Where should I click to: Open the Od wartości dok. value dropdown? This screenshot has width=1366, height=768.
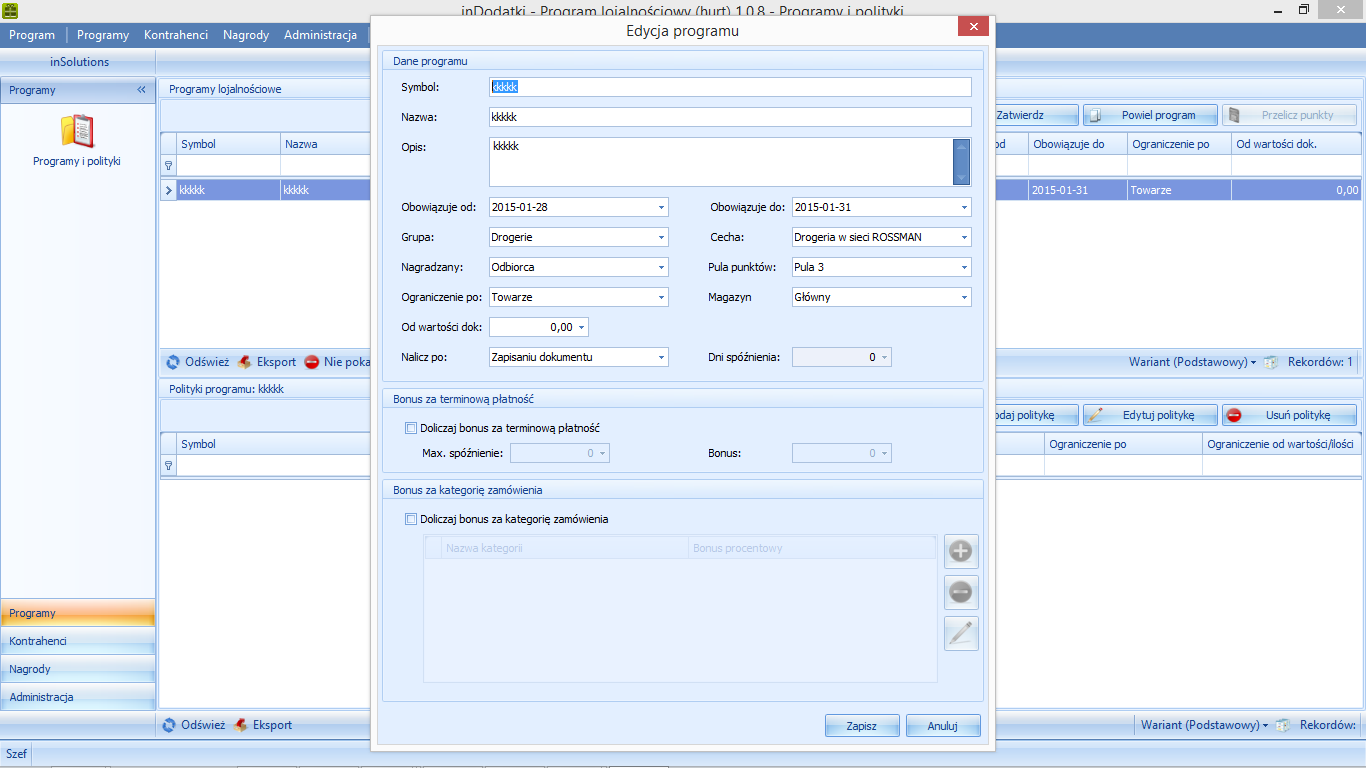(582, 327)
